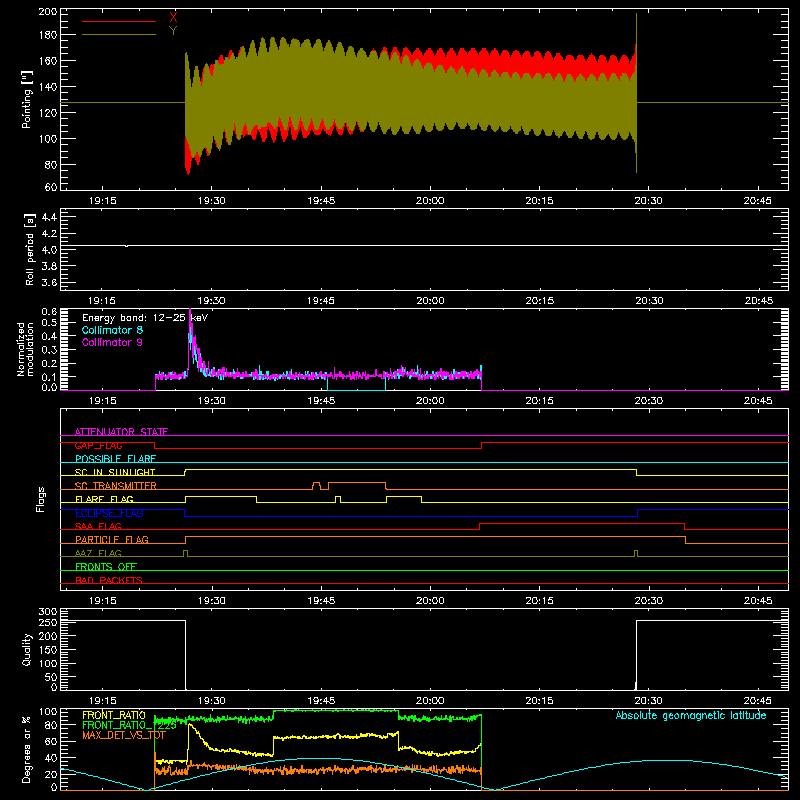The height and width of the screenshot is (800, 800).
Task: Click the POSSIBLE_FLARE flag label
Action: (x=115, y=459)
